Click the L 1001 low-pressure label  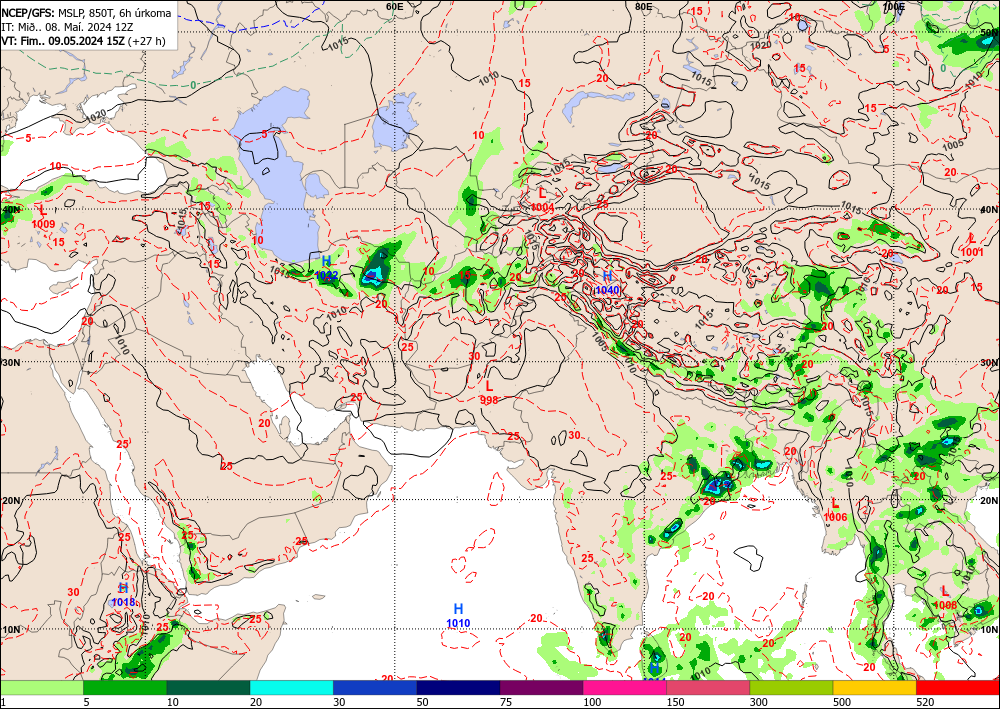point(972,245)
